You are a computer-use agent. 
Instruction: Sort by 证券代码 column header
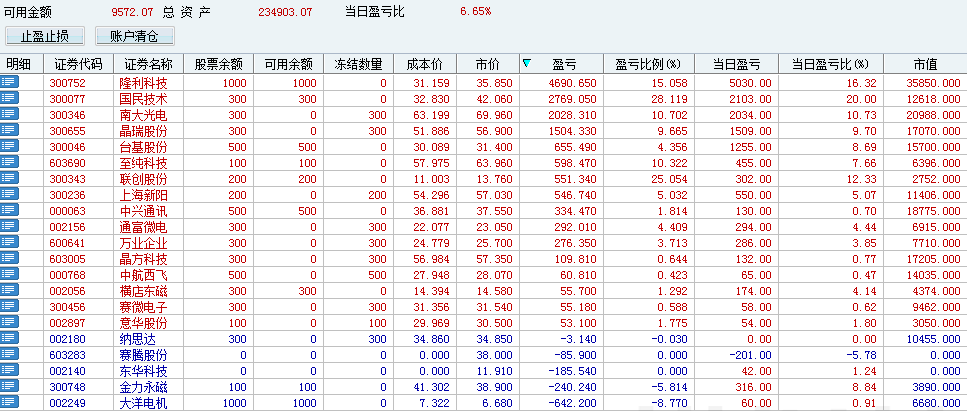tap(78, 64)
